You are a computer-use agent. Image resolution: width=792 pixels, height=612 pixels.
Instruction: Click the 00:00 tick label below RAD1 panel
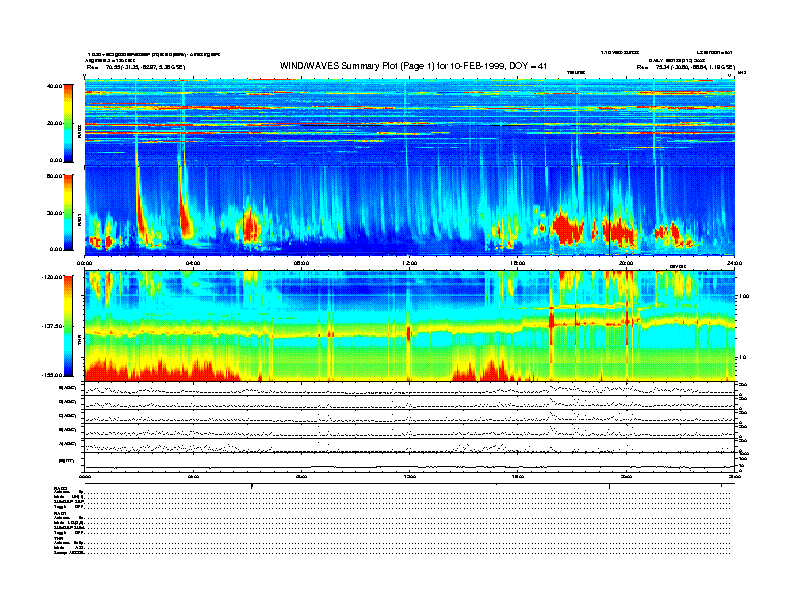tap(84, 263)
